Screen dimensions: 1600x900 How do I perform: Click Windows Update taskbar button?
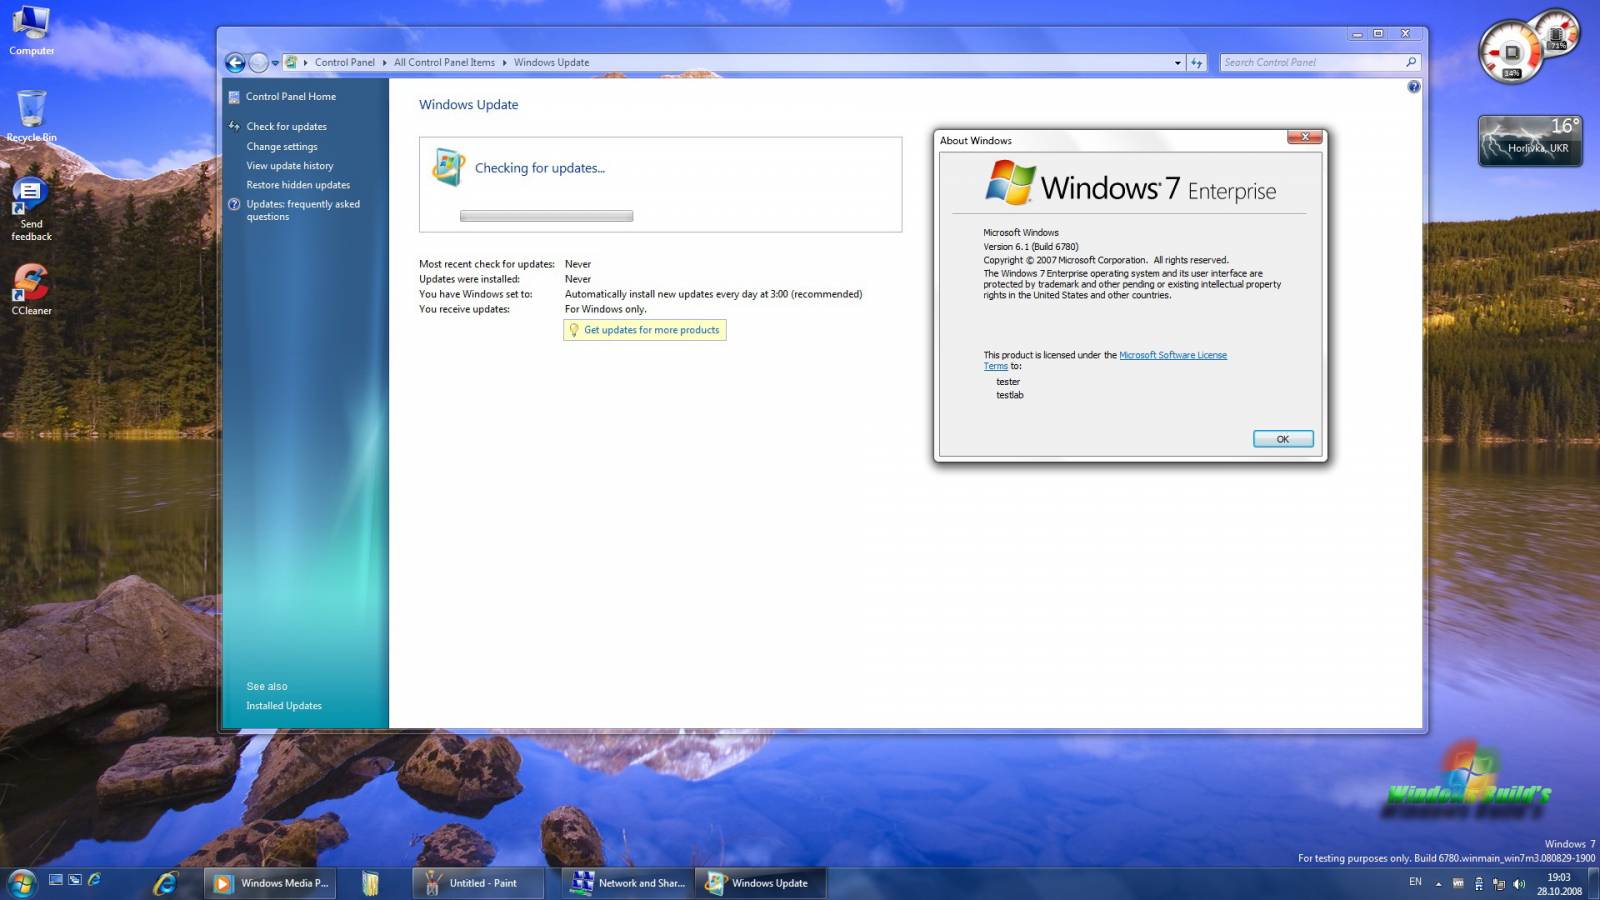(x=763, y=883)
